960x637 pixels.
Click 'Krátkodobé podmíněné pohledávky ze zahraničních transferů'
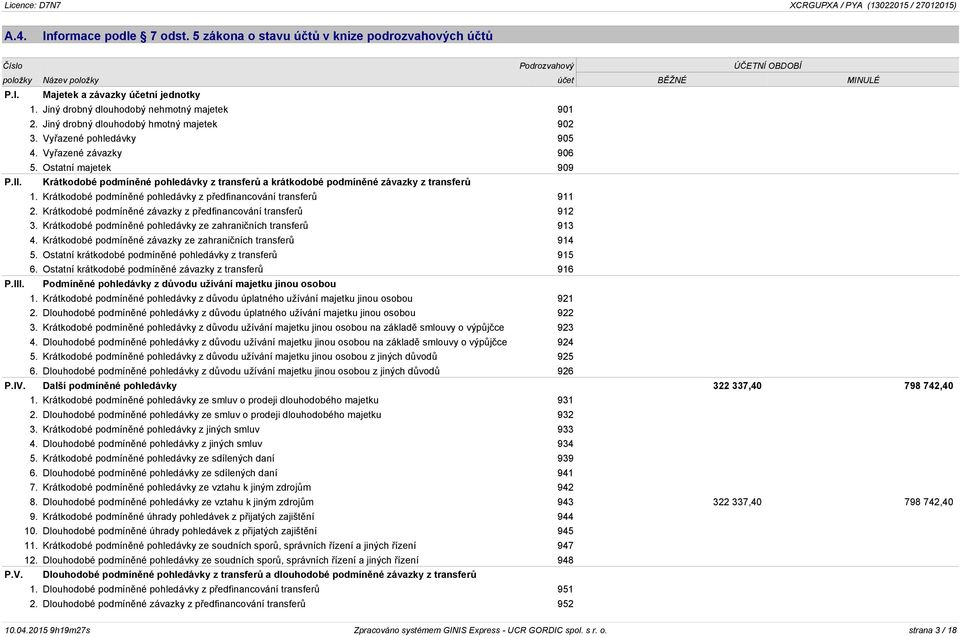(175, 226)
